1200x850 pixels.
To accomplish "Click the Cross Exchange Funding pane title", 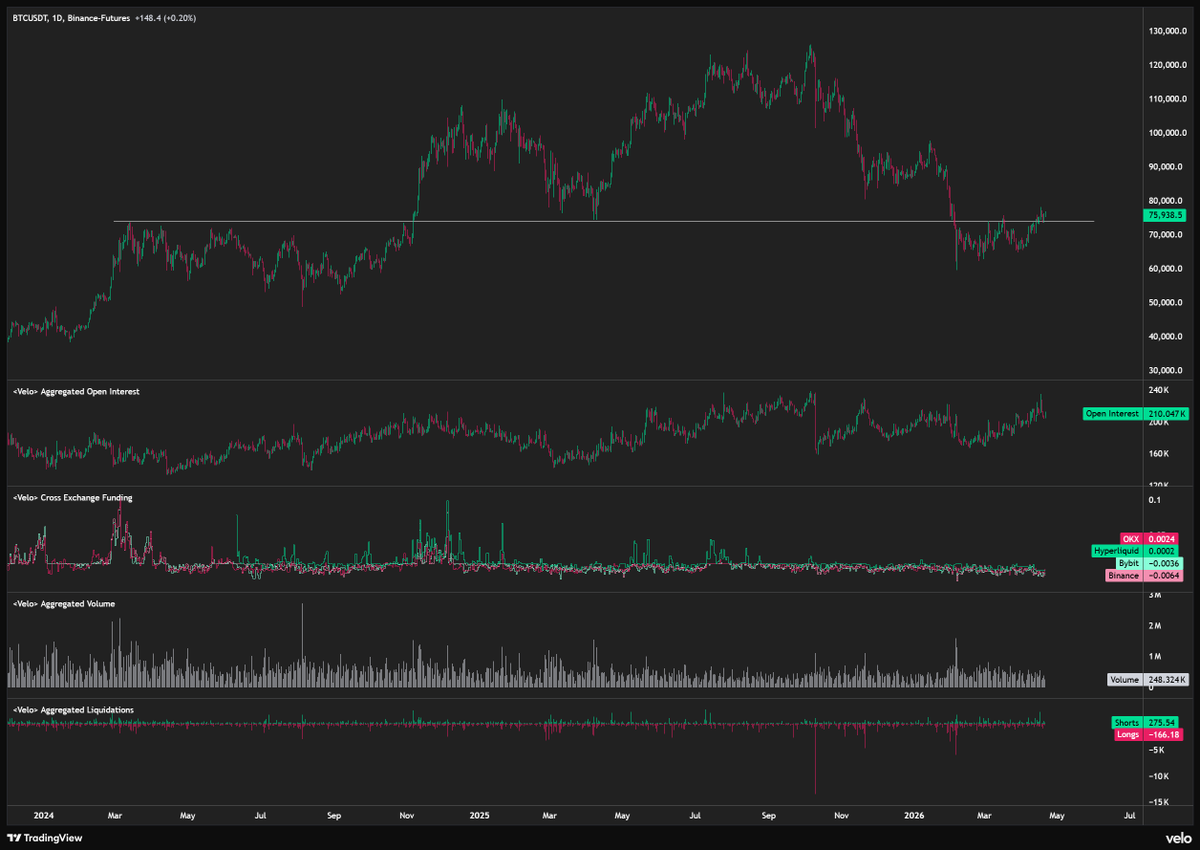I will coord(72,497).
